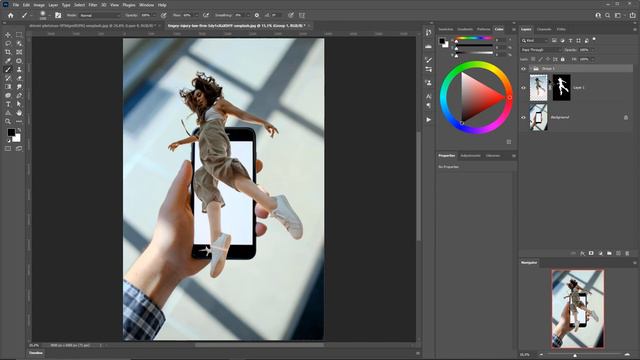
Task: Select the Eraser tool
Action: pyautogui.click(x=19, y=78)
